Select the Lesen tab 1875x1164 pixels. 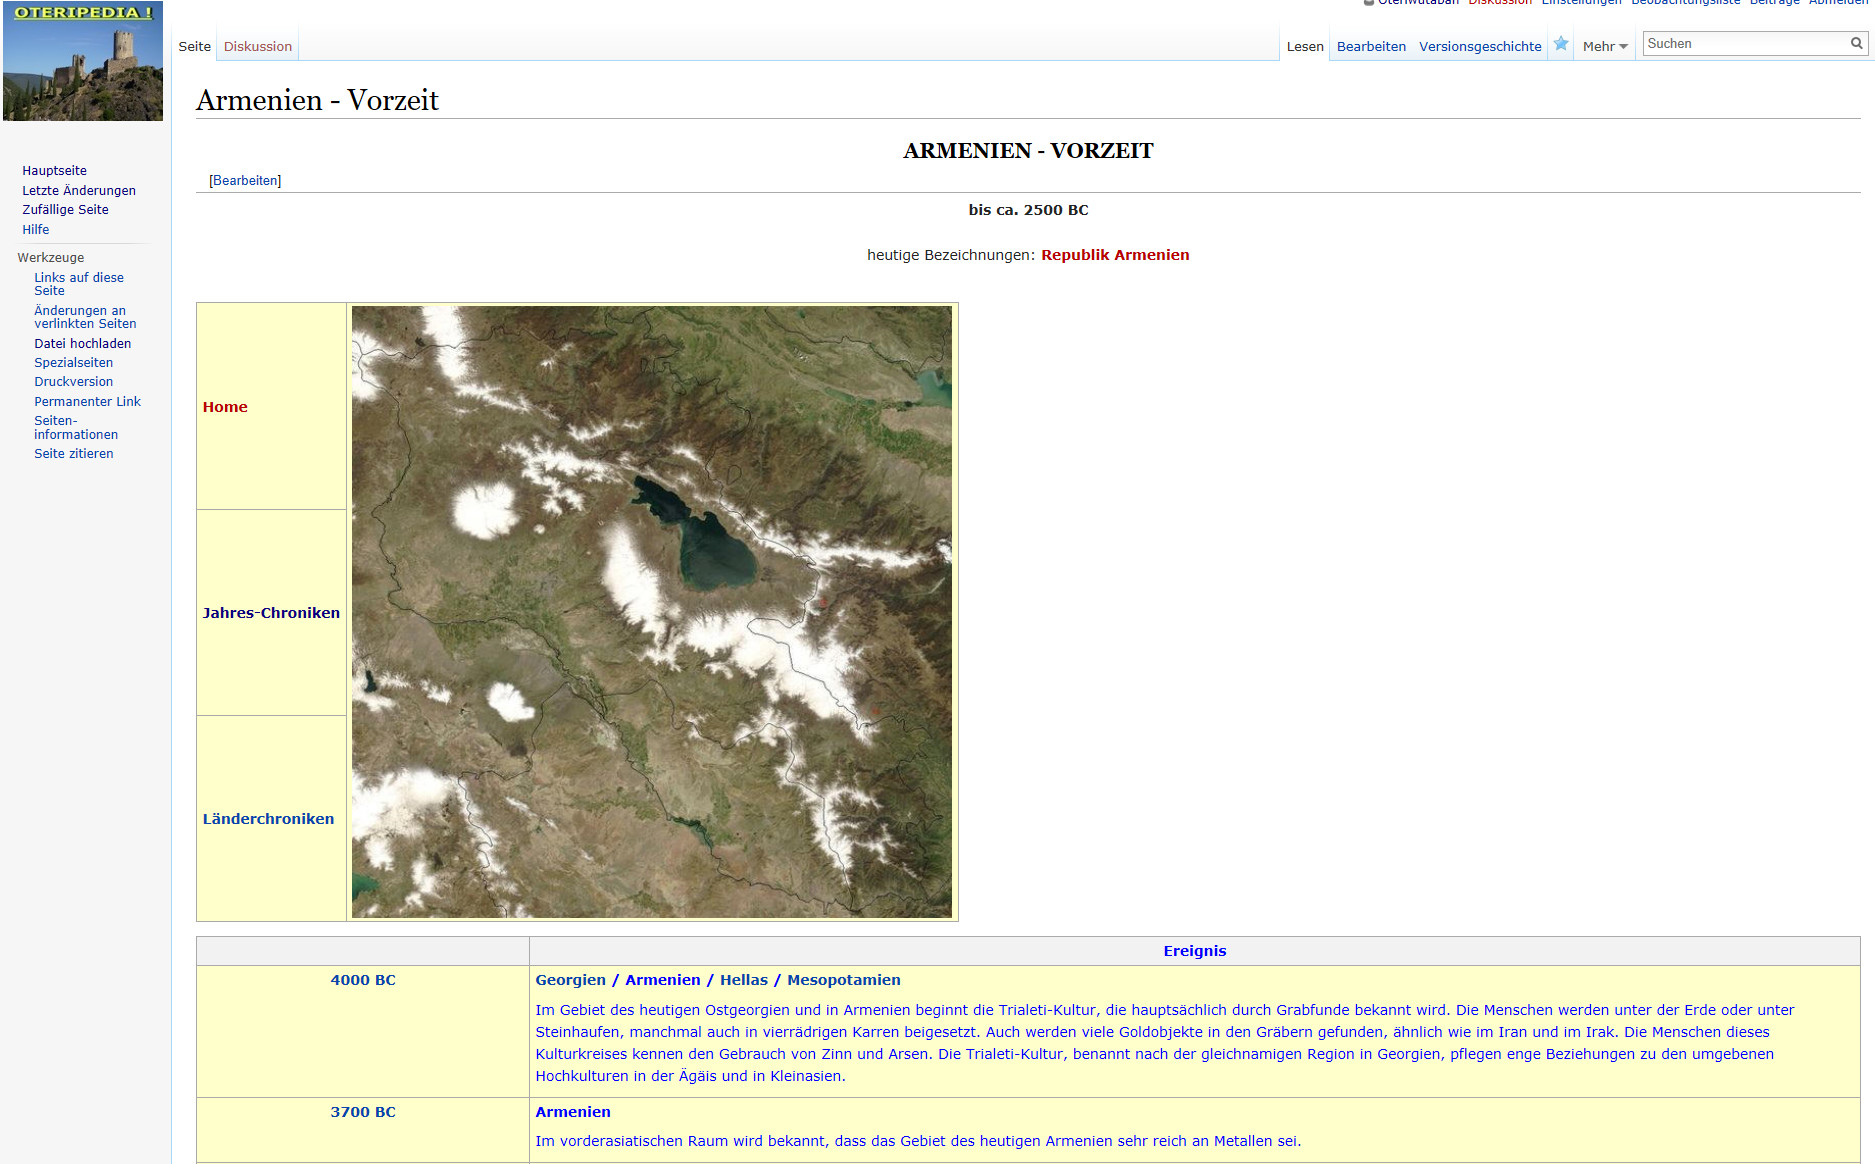(x=1304, y=47)
